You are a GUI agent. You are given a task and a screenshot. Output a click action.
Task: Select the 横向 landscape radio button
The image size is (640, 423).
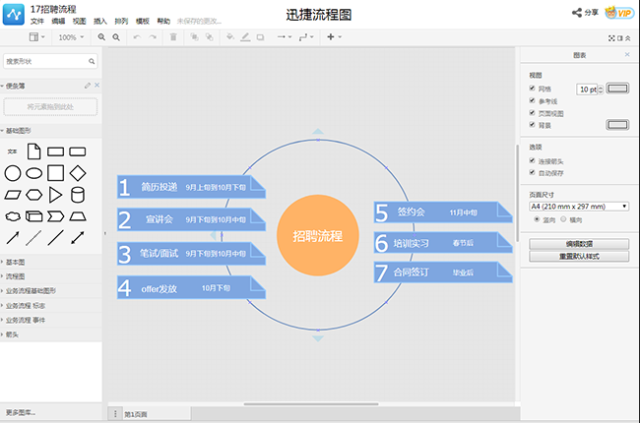[563, 220]
